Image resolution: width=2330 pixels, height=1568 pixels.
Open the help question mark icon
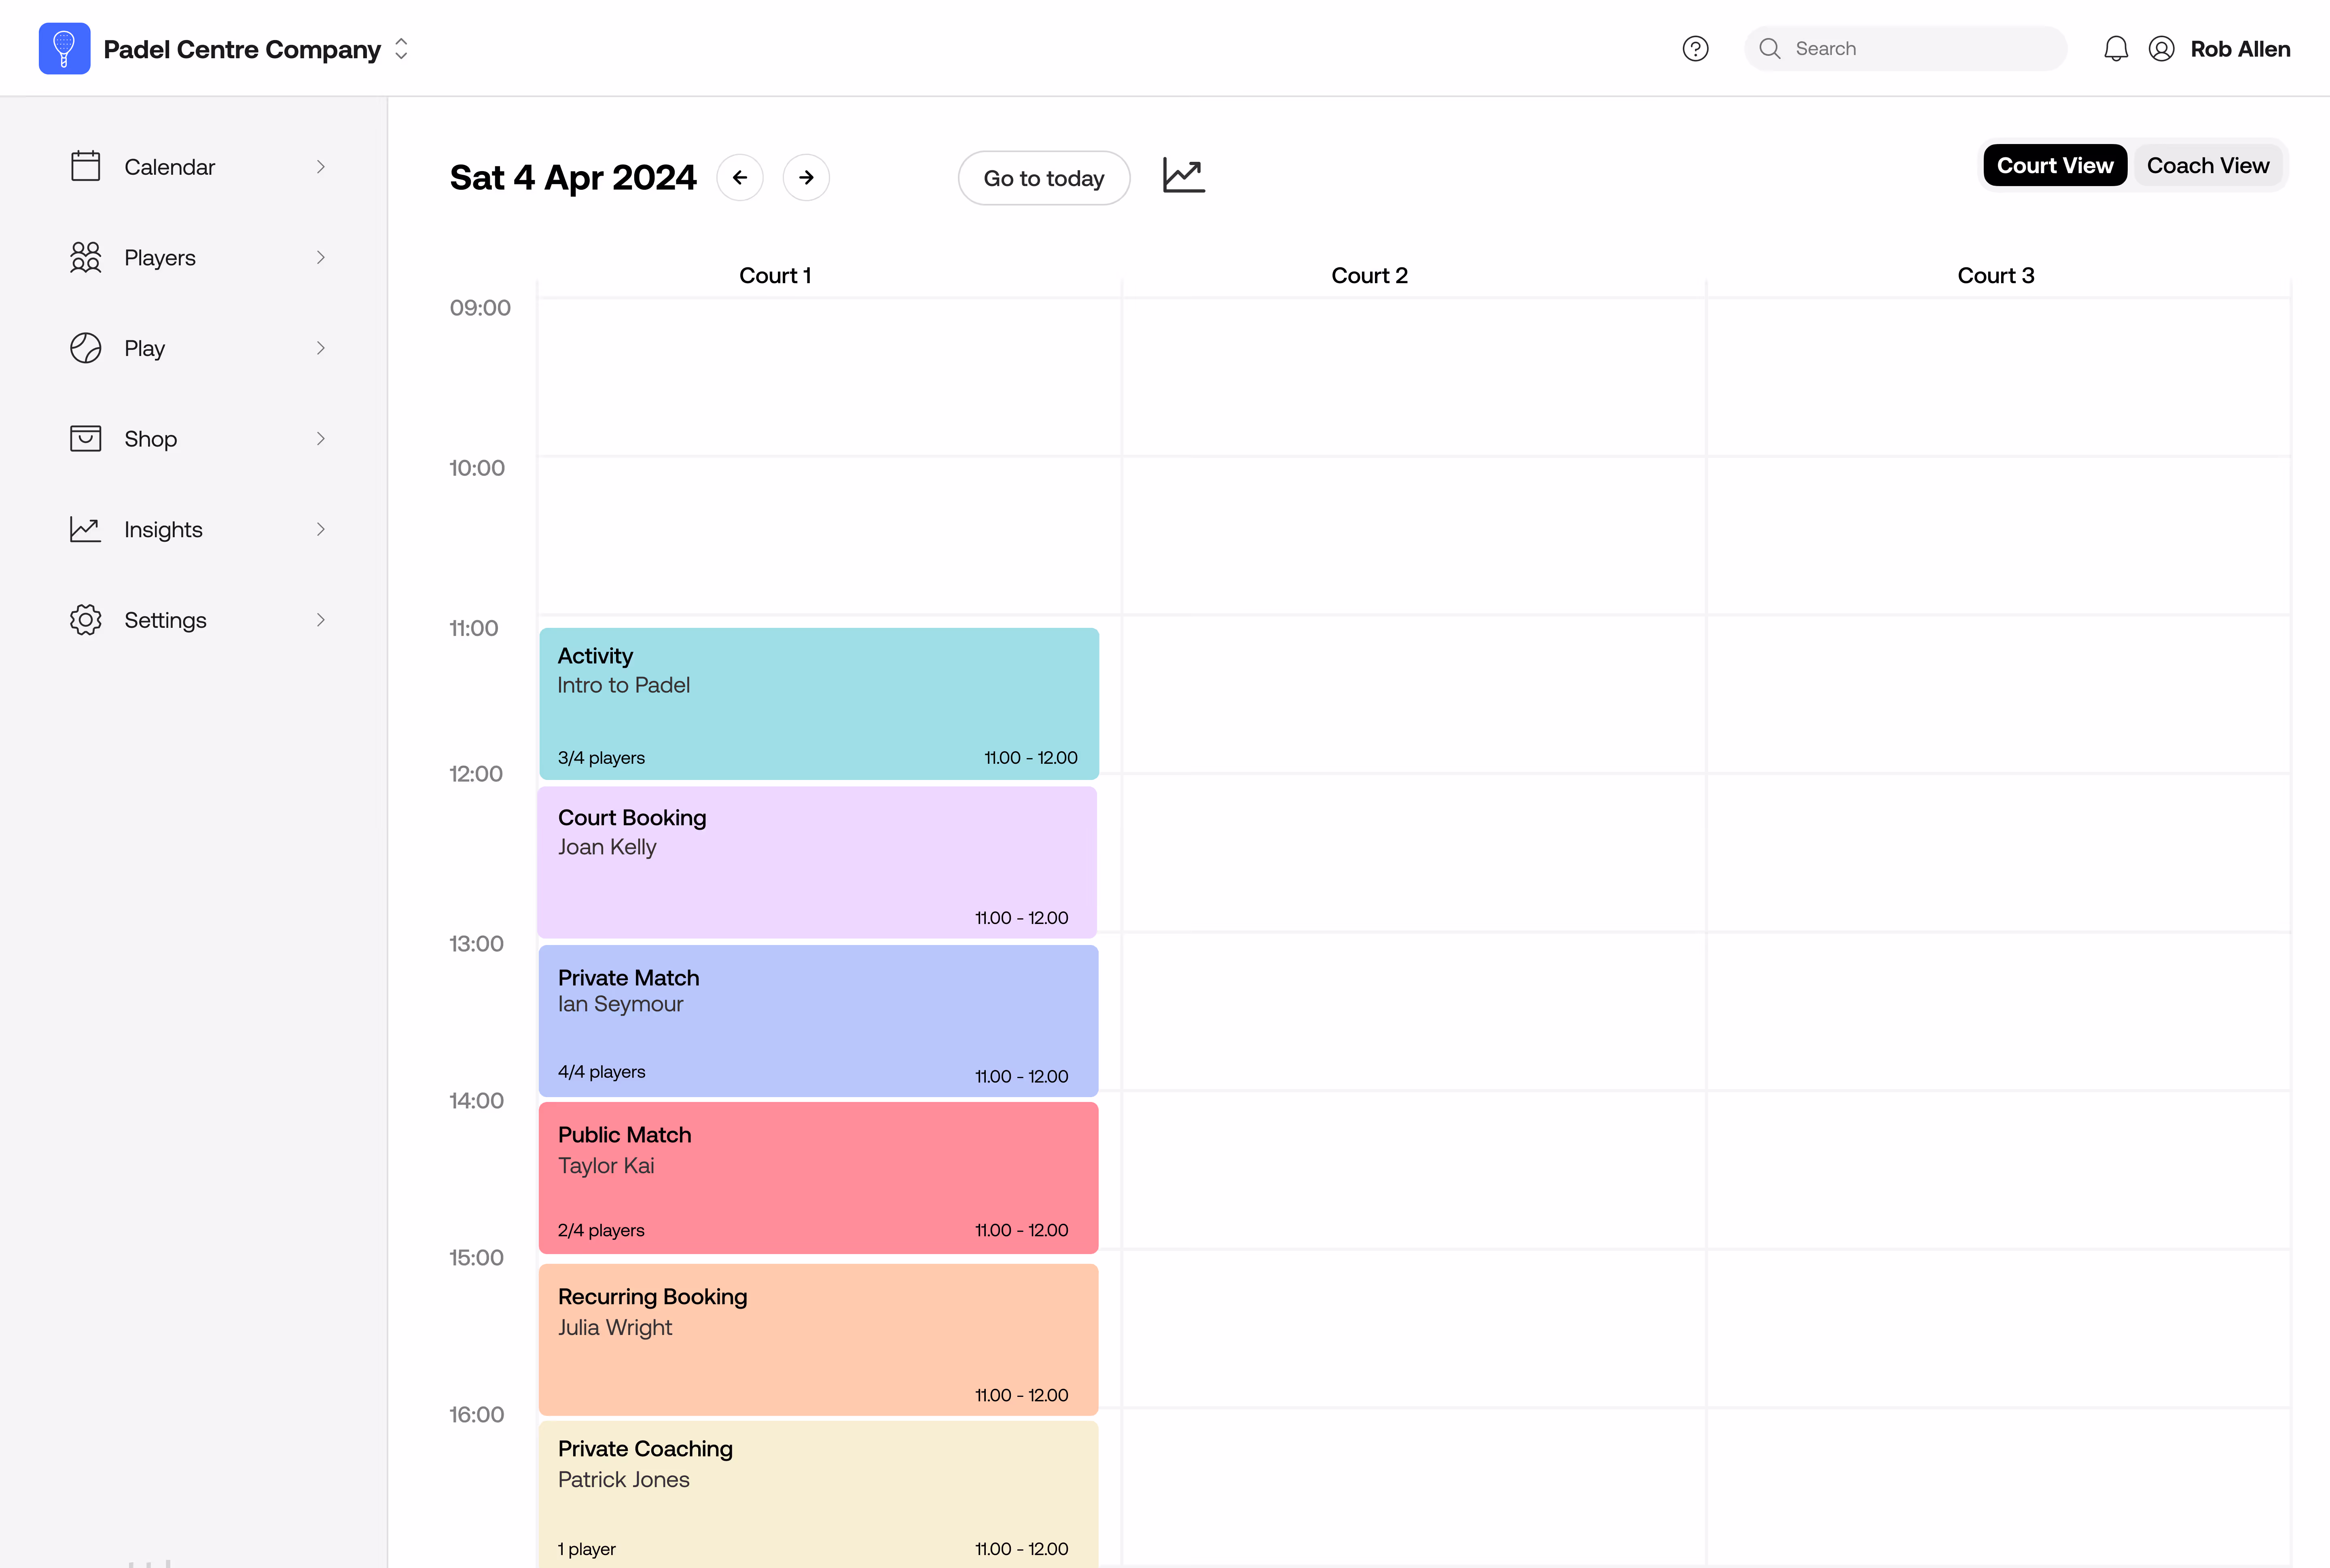pos(1695,48)
